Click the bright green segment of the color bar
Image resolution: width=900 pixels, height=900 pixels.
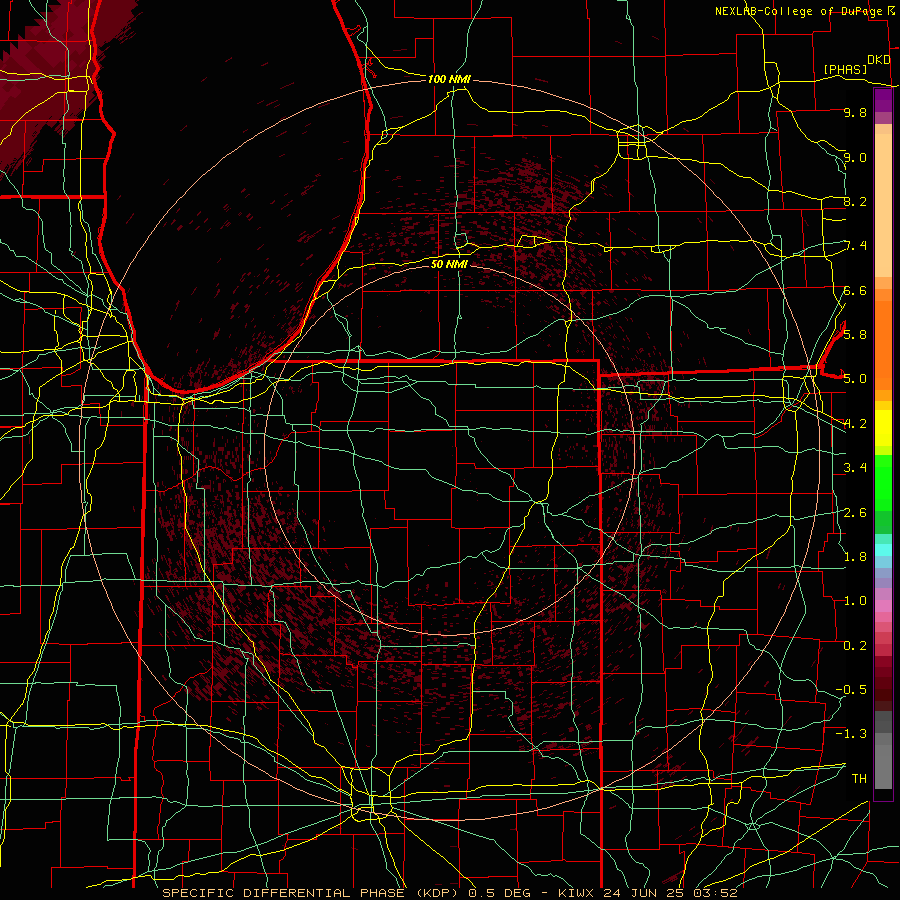pyautogui.click(x=883, y=482)
